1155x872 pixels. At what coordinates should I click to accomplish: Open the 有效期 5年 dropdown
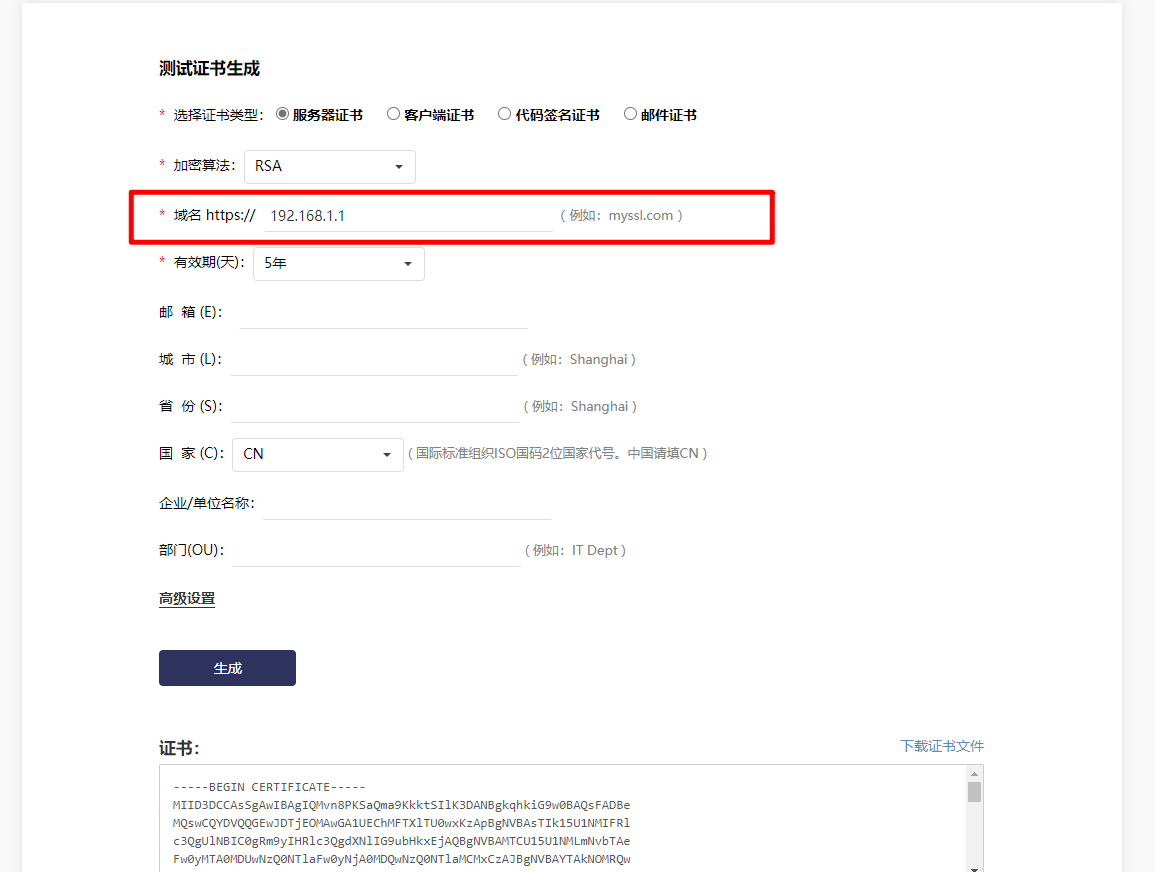[x=339, y=264]
